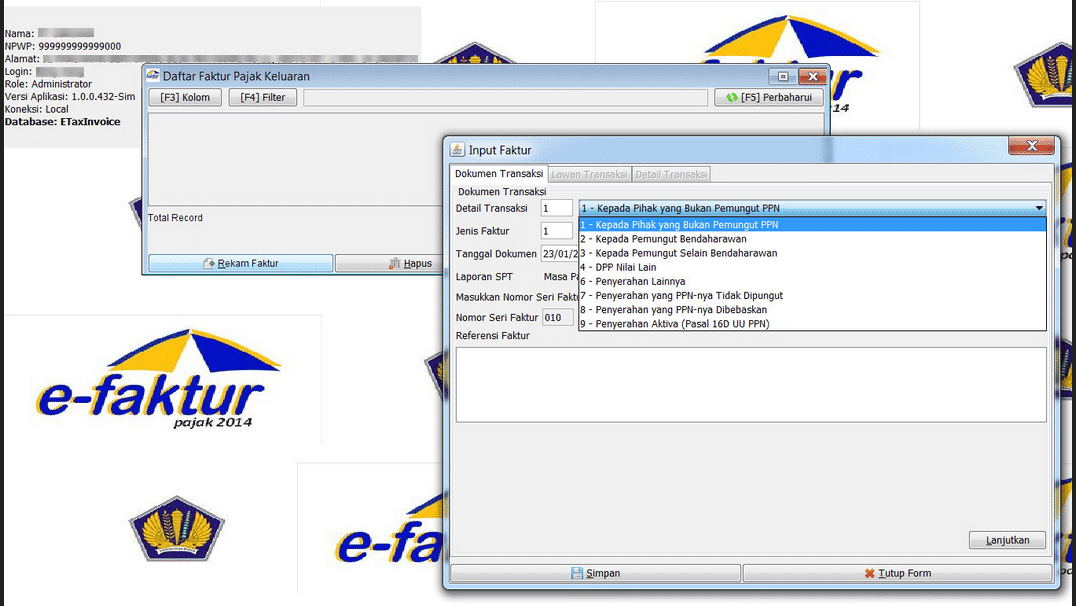Click the Hapus button

pyautogui.click(x=389, y=263)
